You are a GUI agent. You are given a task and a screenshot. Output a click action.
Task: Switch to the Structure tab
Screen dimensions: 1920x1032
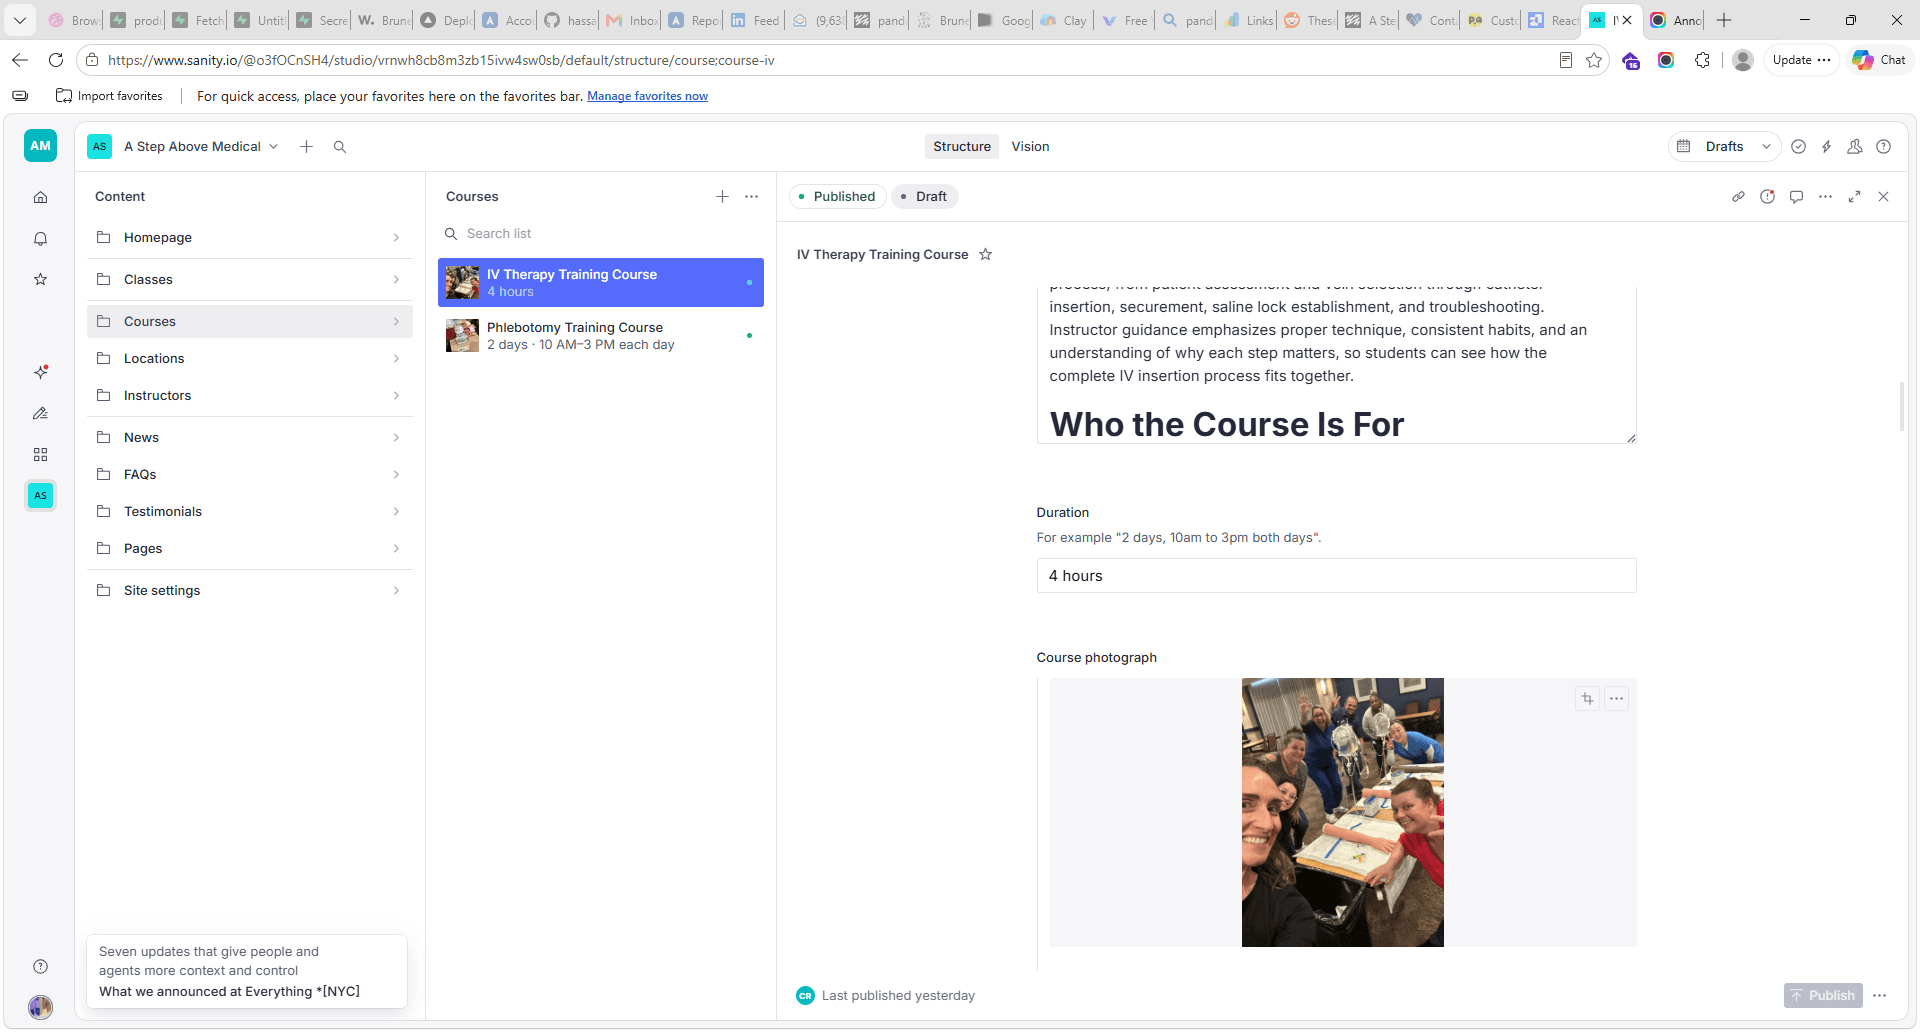(x=962, y=146)
